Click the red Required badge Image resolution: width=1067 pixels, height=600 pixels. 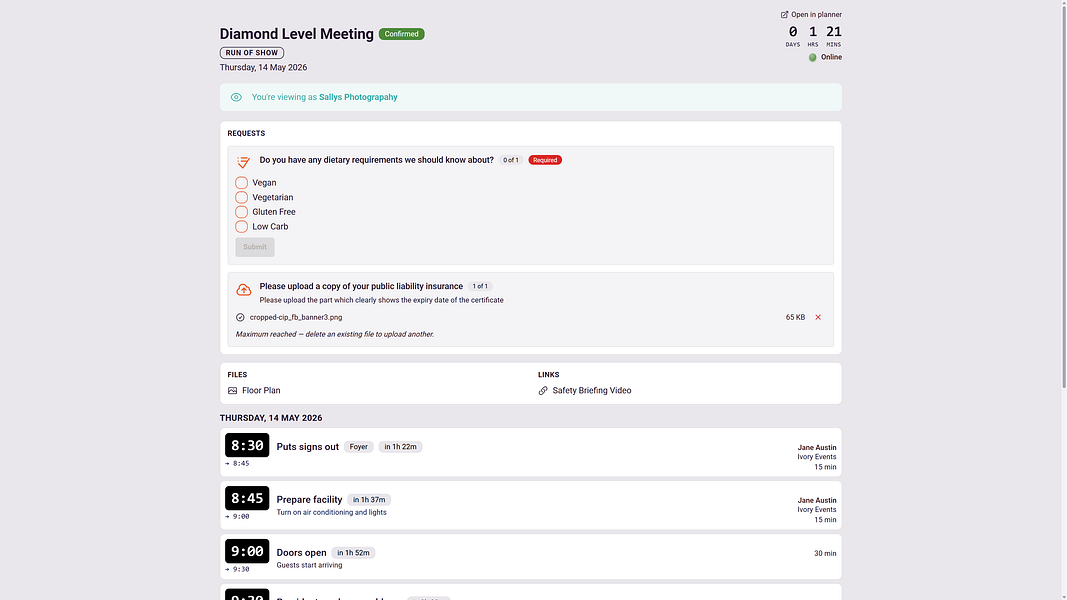pos(545,160)
